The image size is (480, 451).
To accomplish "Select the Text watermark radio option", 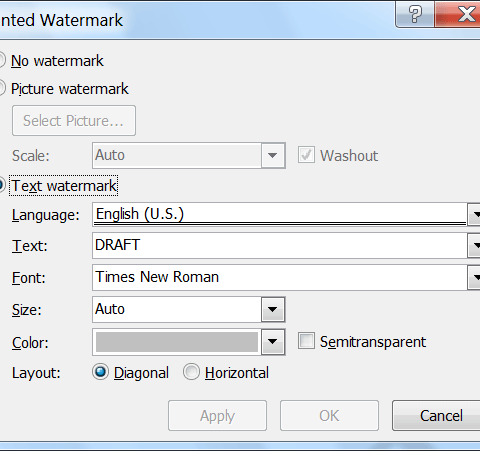I will [x=2, y=185].
